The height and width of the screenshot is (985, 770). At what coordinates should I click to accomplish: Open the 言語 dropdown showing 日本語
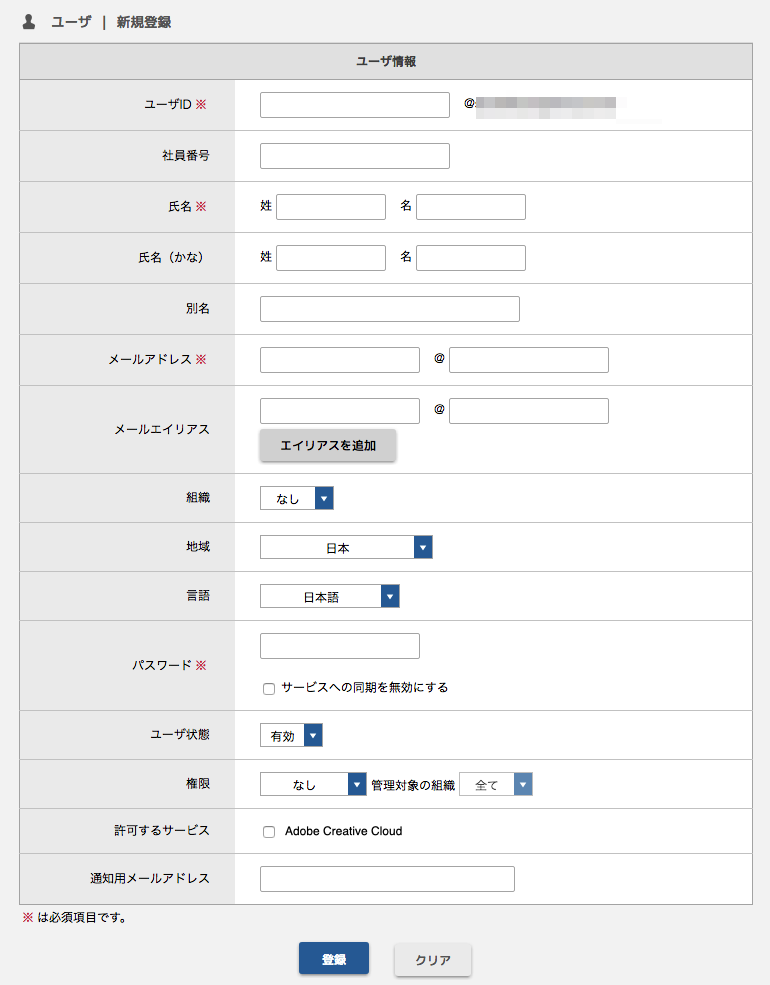(x=330, y=596)
